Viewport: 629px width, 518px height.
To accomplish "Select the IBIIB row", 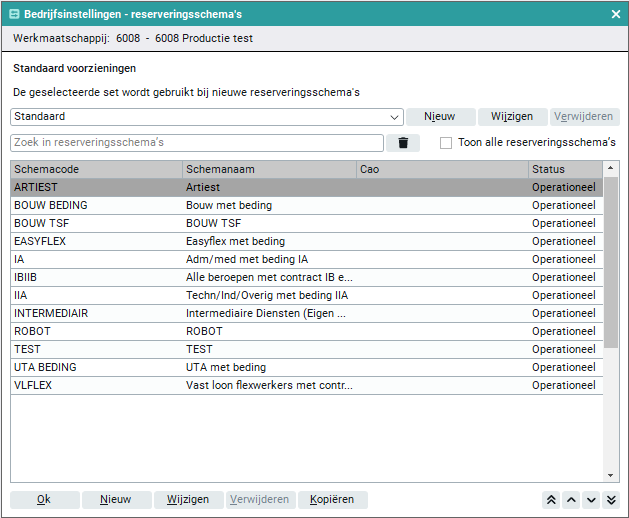I will click(x=306, y=278).
